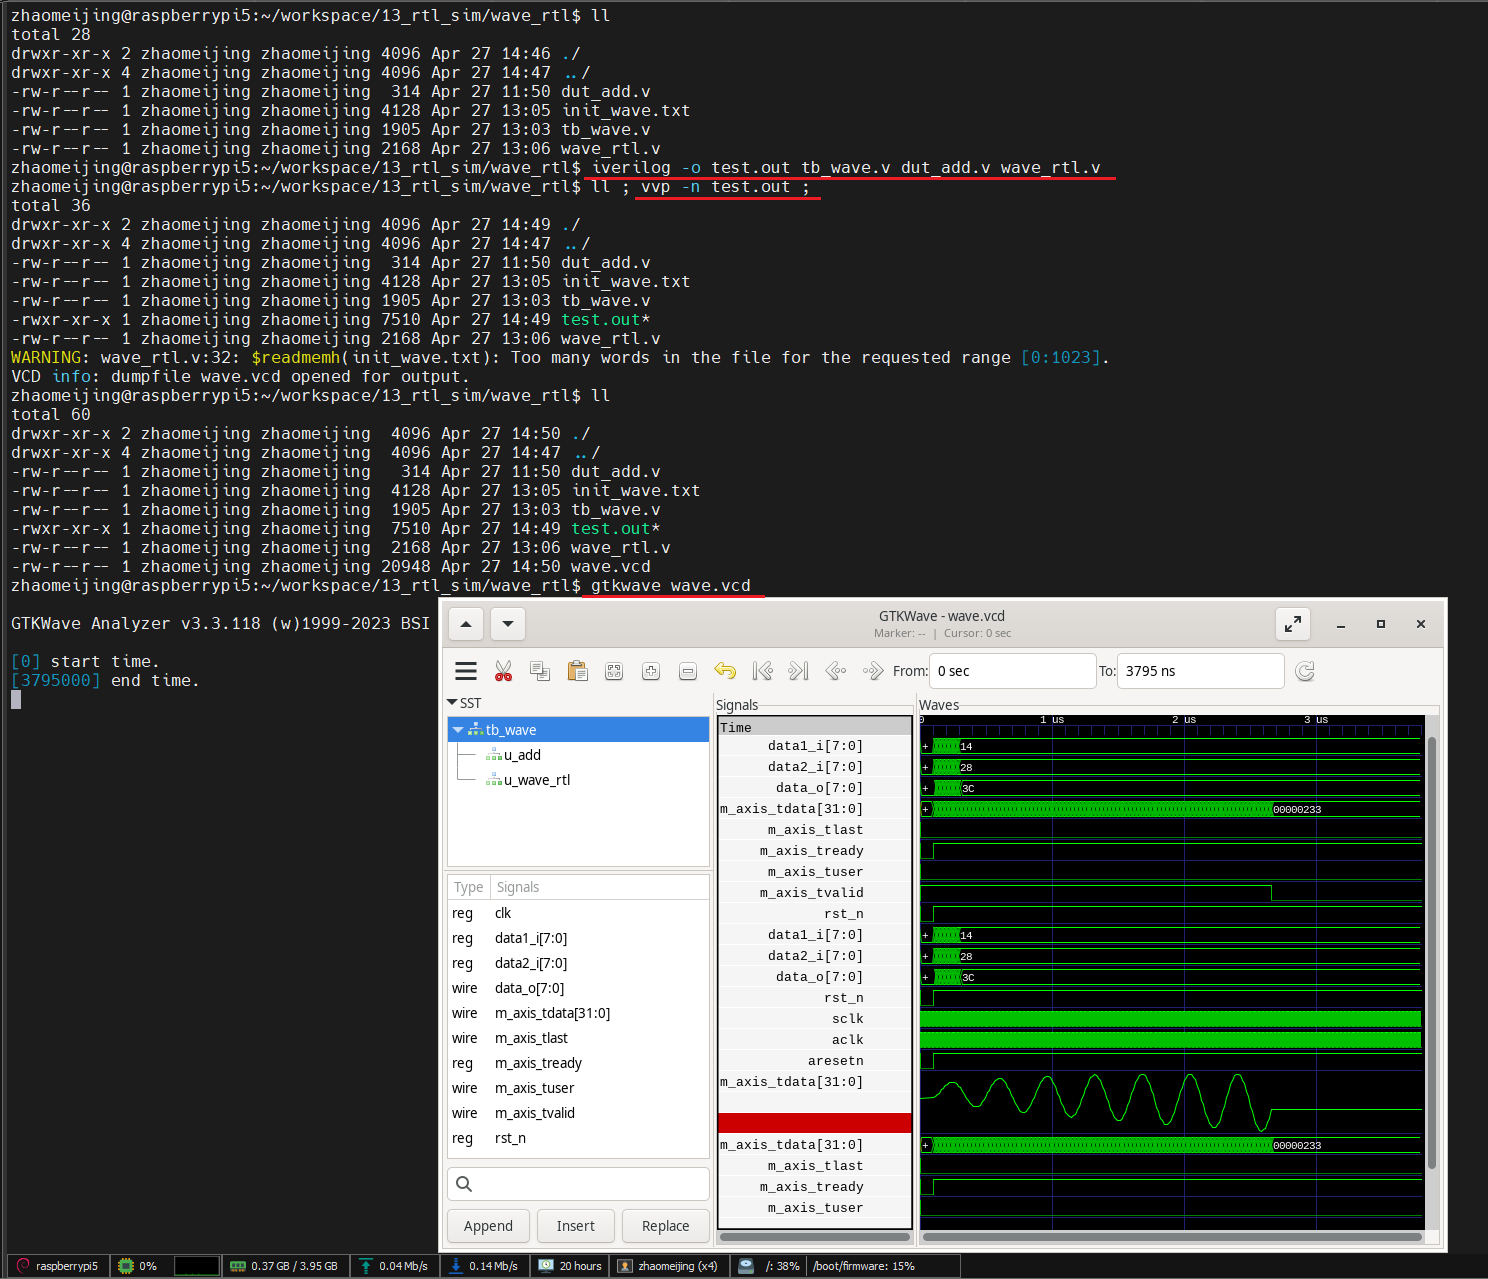The image size is (1488, 1279).
Task: Find previous signal edge
Action: [836, 671]
